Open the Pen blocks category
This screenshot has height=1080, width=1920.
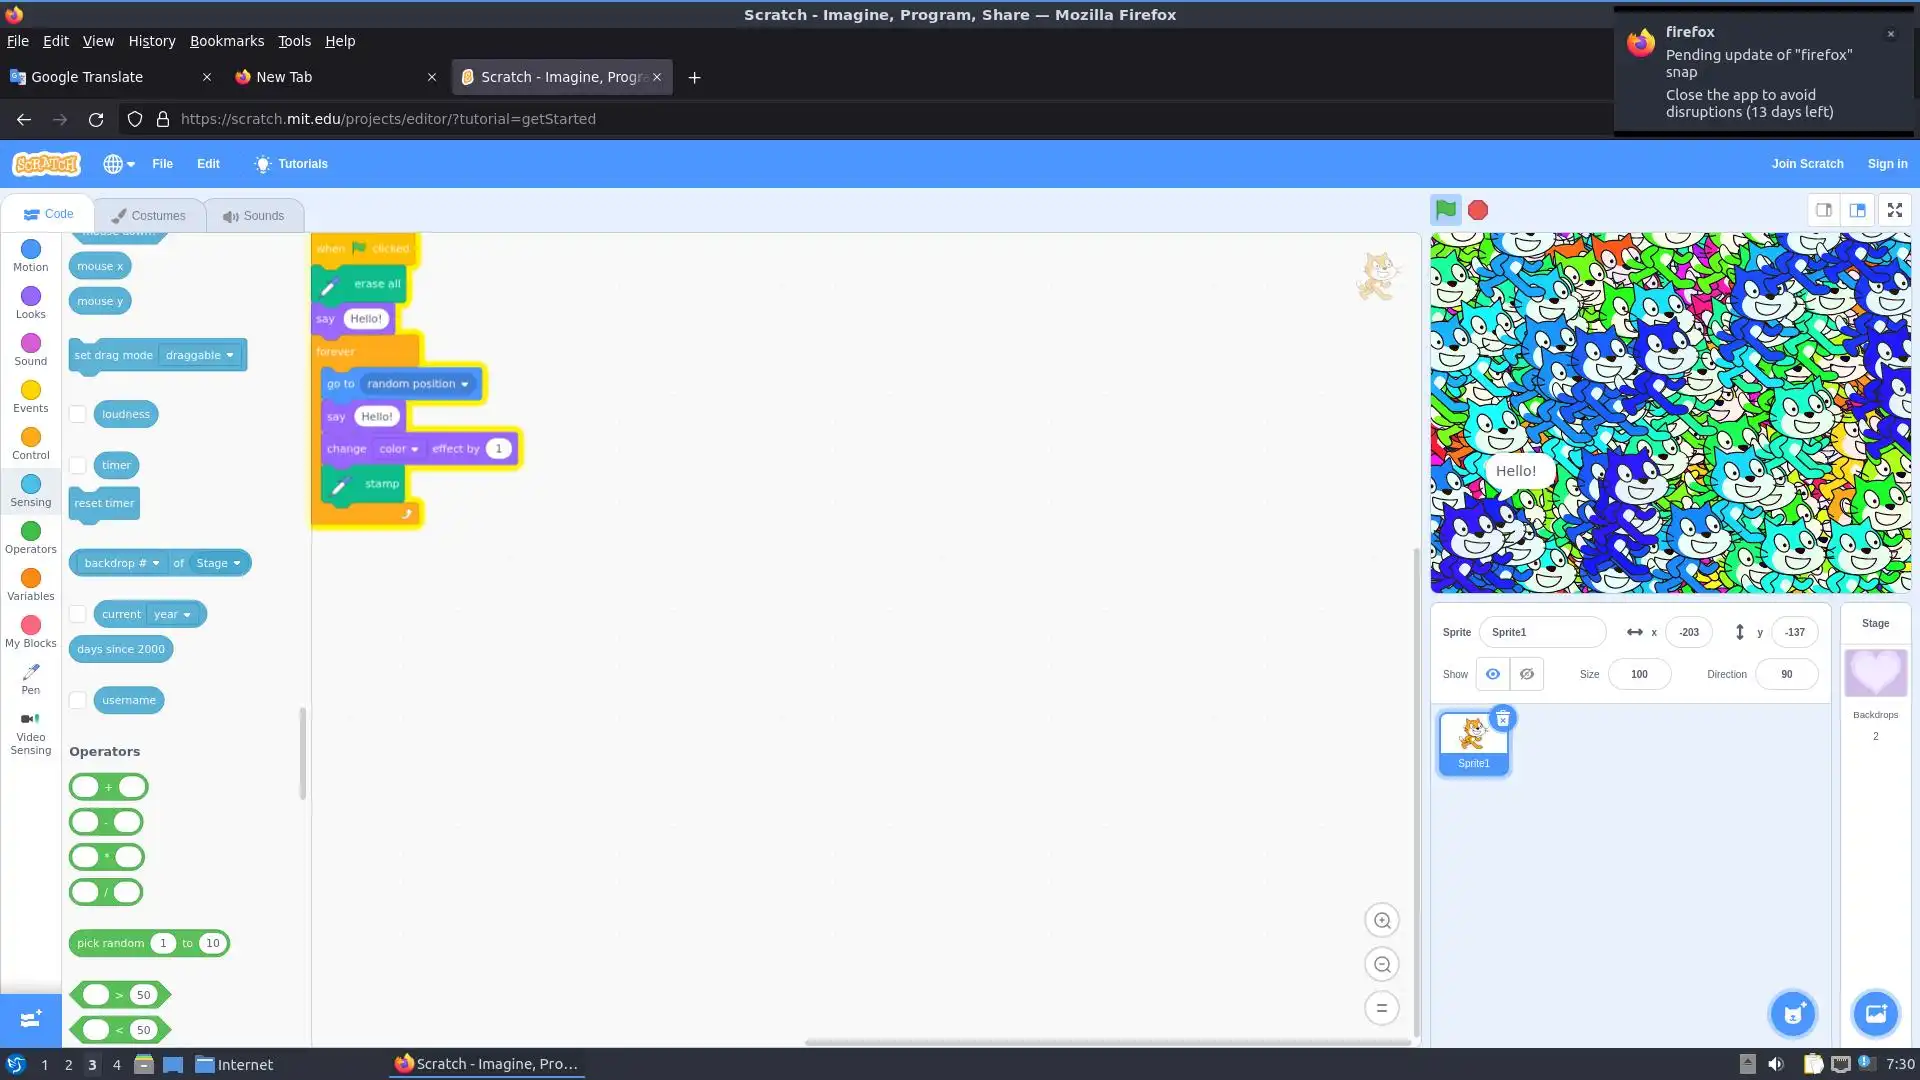coord(31,678)
